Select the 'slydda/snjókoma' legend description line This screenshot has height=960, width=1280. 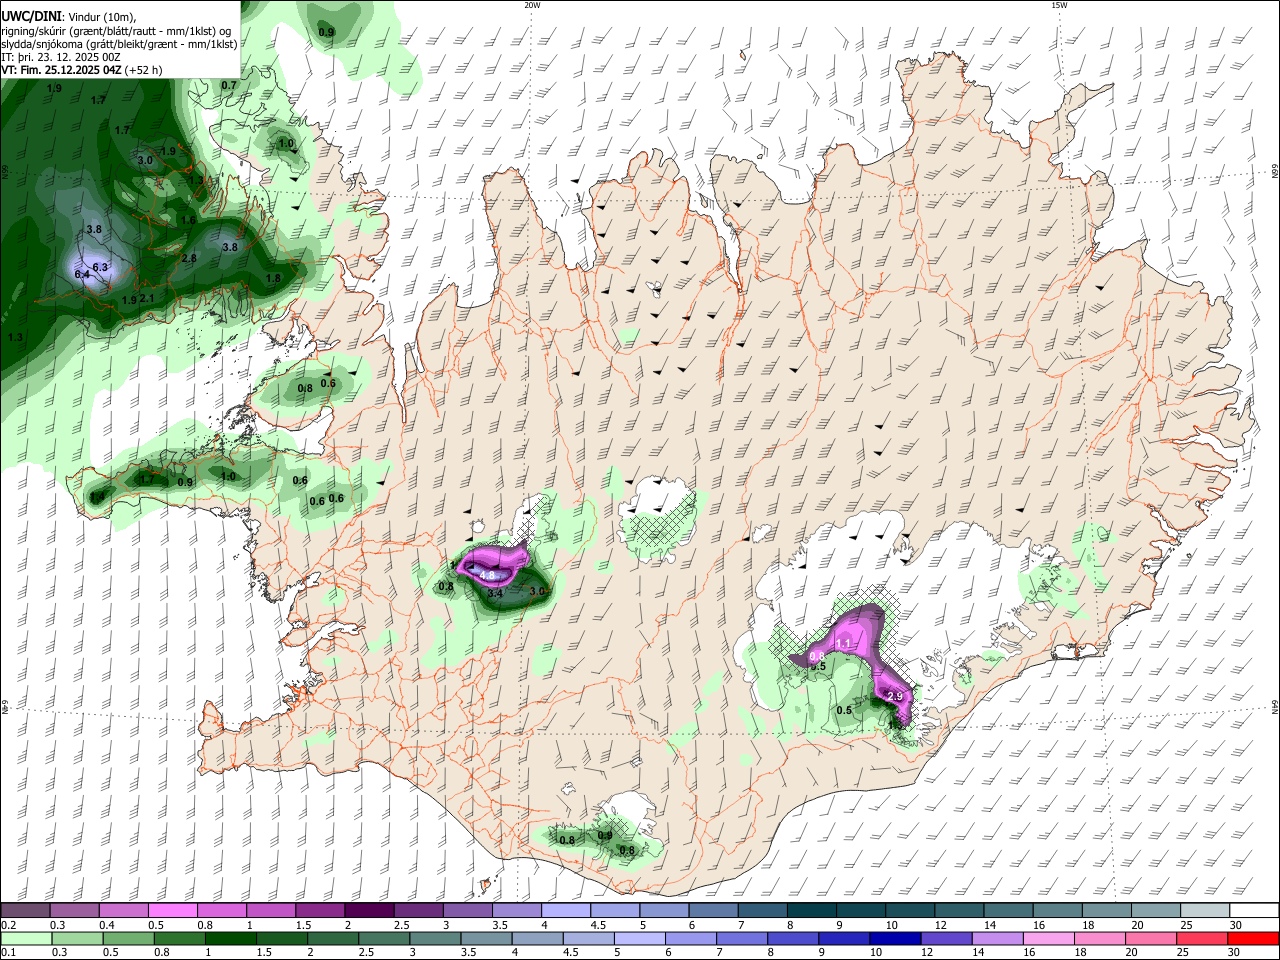tap(119, 44)
